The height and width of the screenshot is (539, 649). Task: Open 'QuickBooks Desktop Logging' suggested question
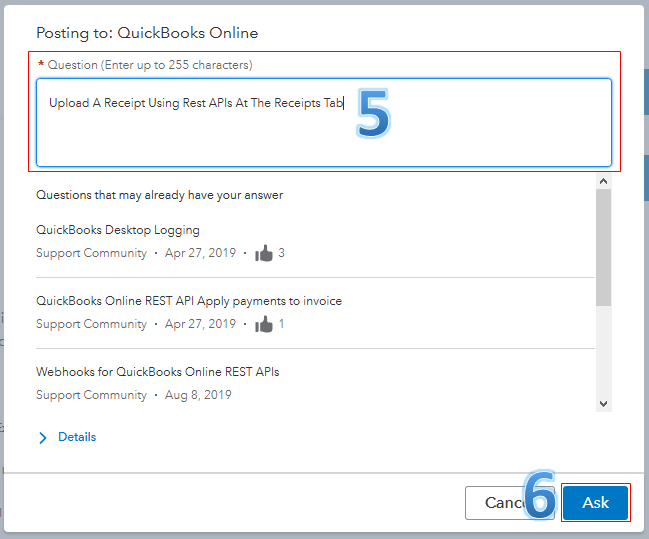(118, 230)
